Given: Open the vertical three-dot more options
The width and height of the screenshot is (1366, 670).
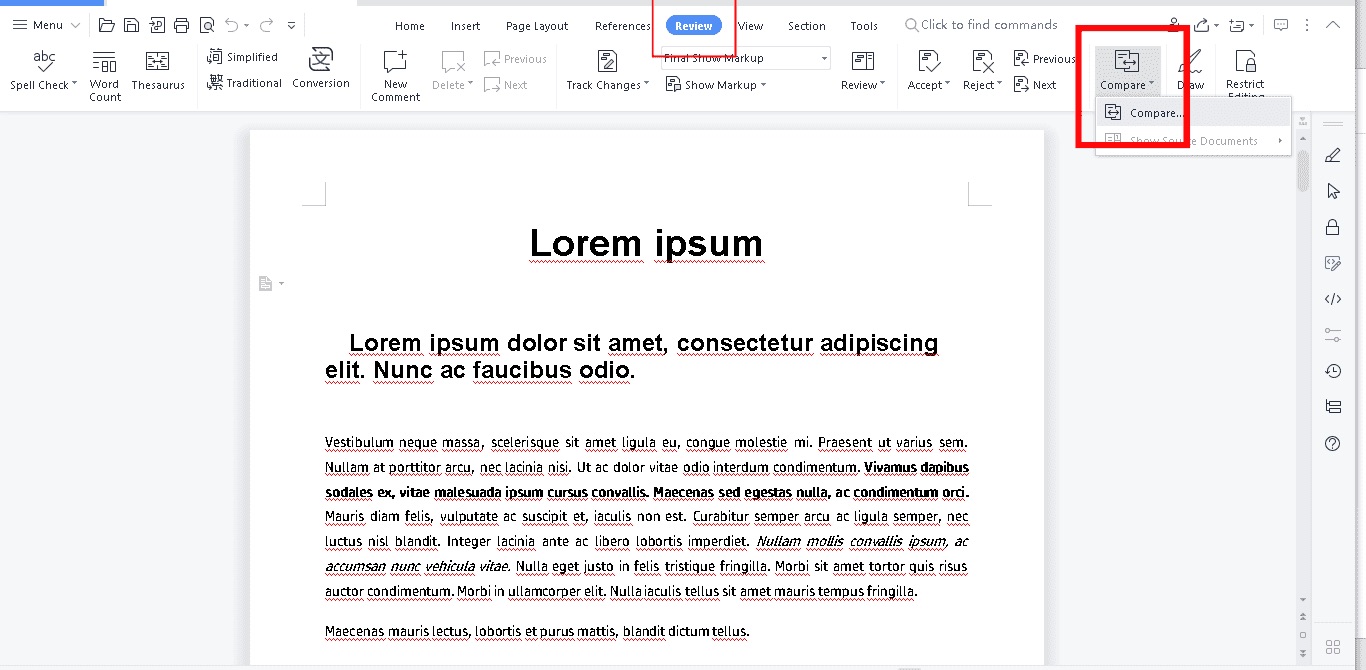Looking at the screenshot, I should coord(1307,25).
